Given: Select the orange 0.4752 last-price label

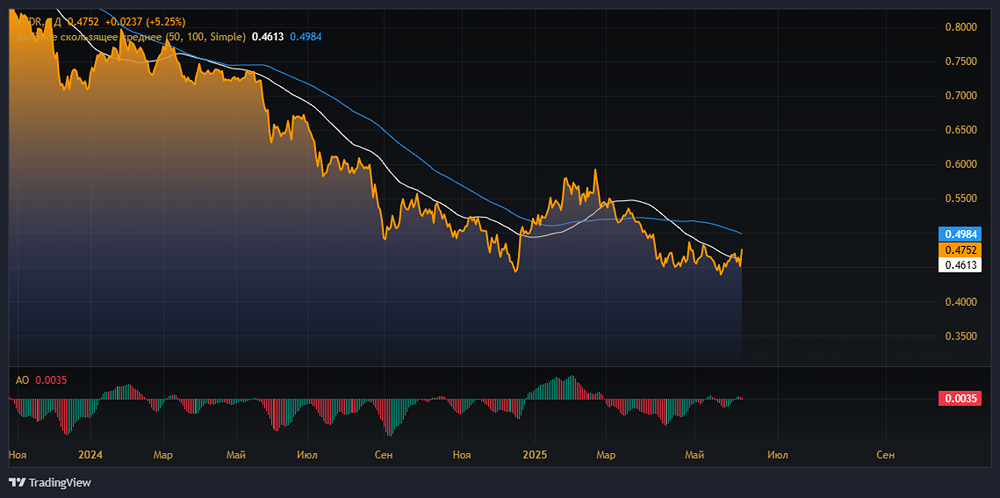Looking at the screenshot, I should [959, 249].
